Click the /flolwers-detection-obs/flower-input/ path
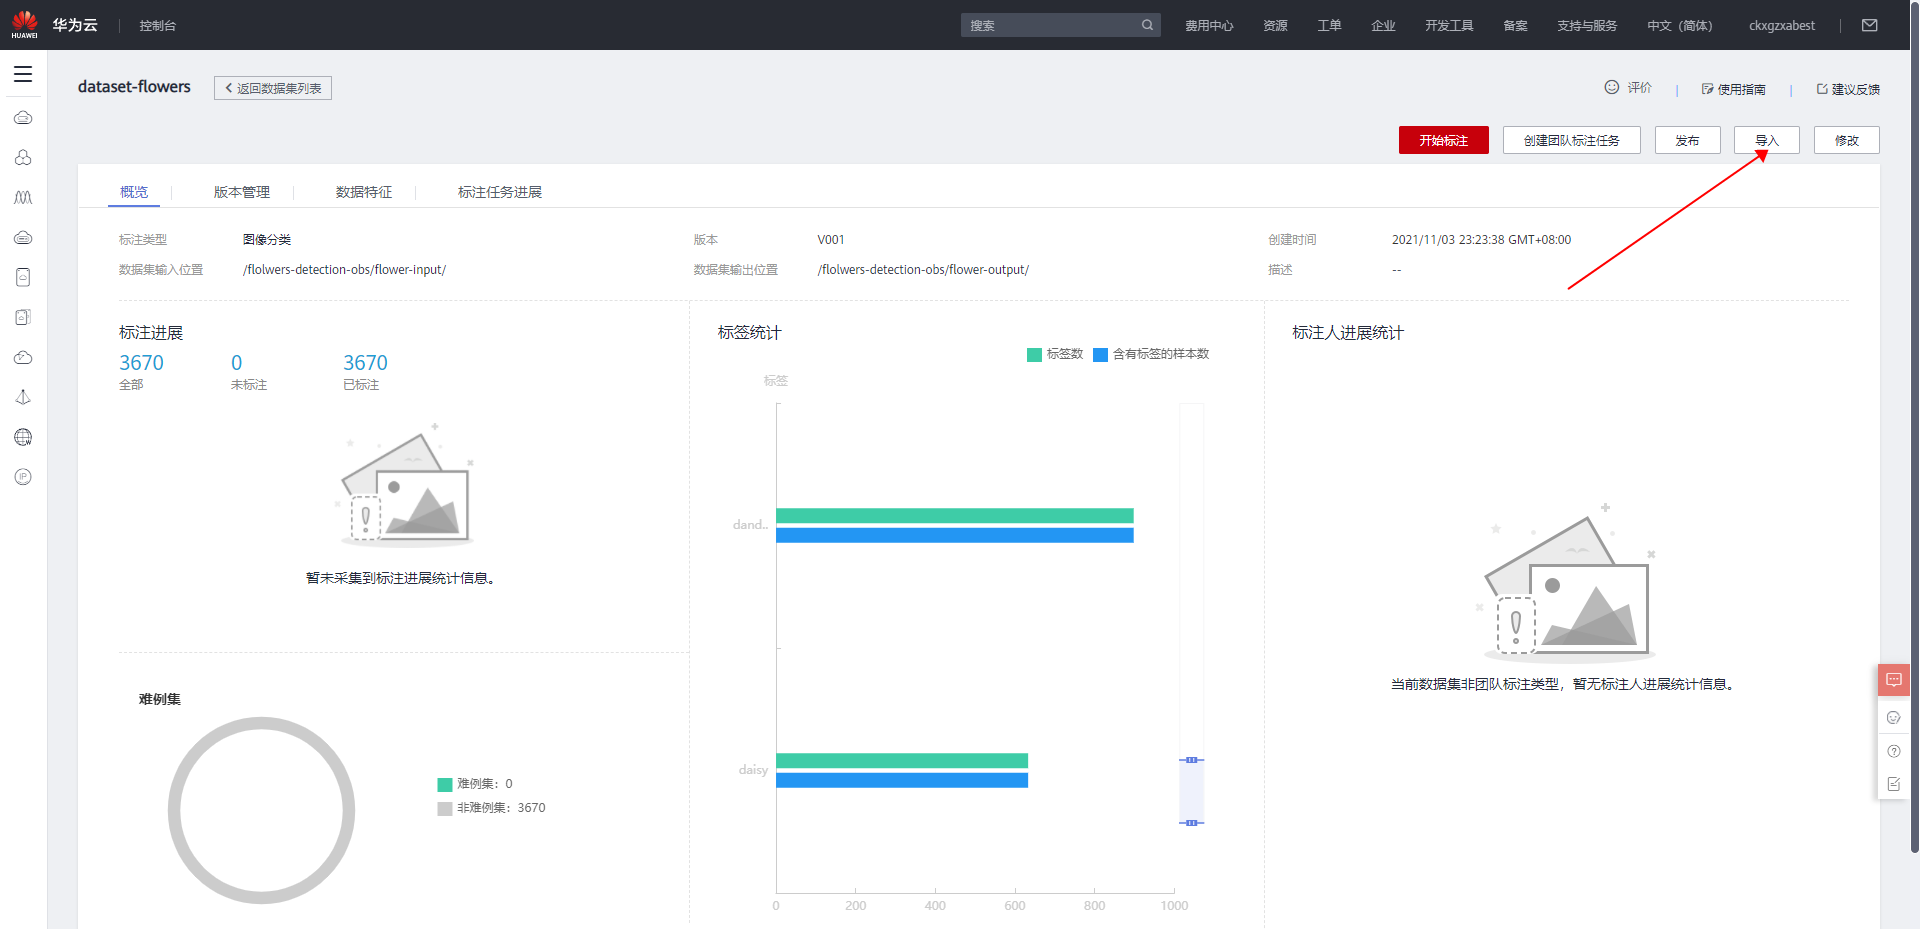 click(x=344, y=270)
